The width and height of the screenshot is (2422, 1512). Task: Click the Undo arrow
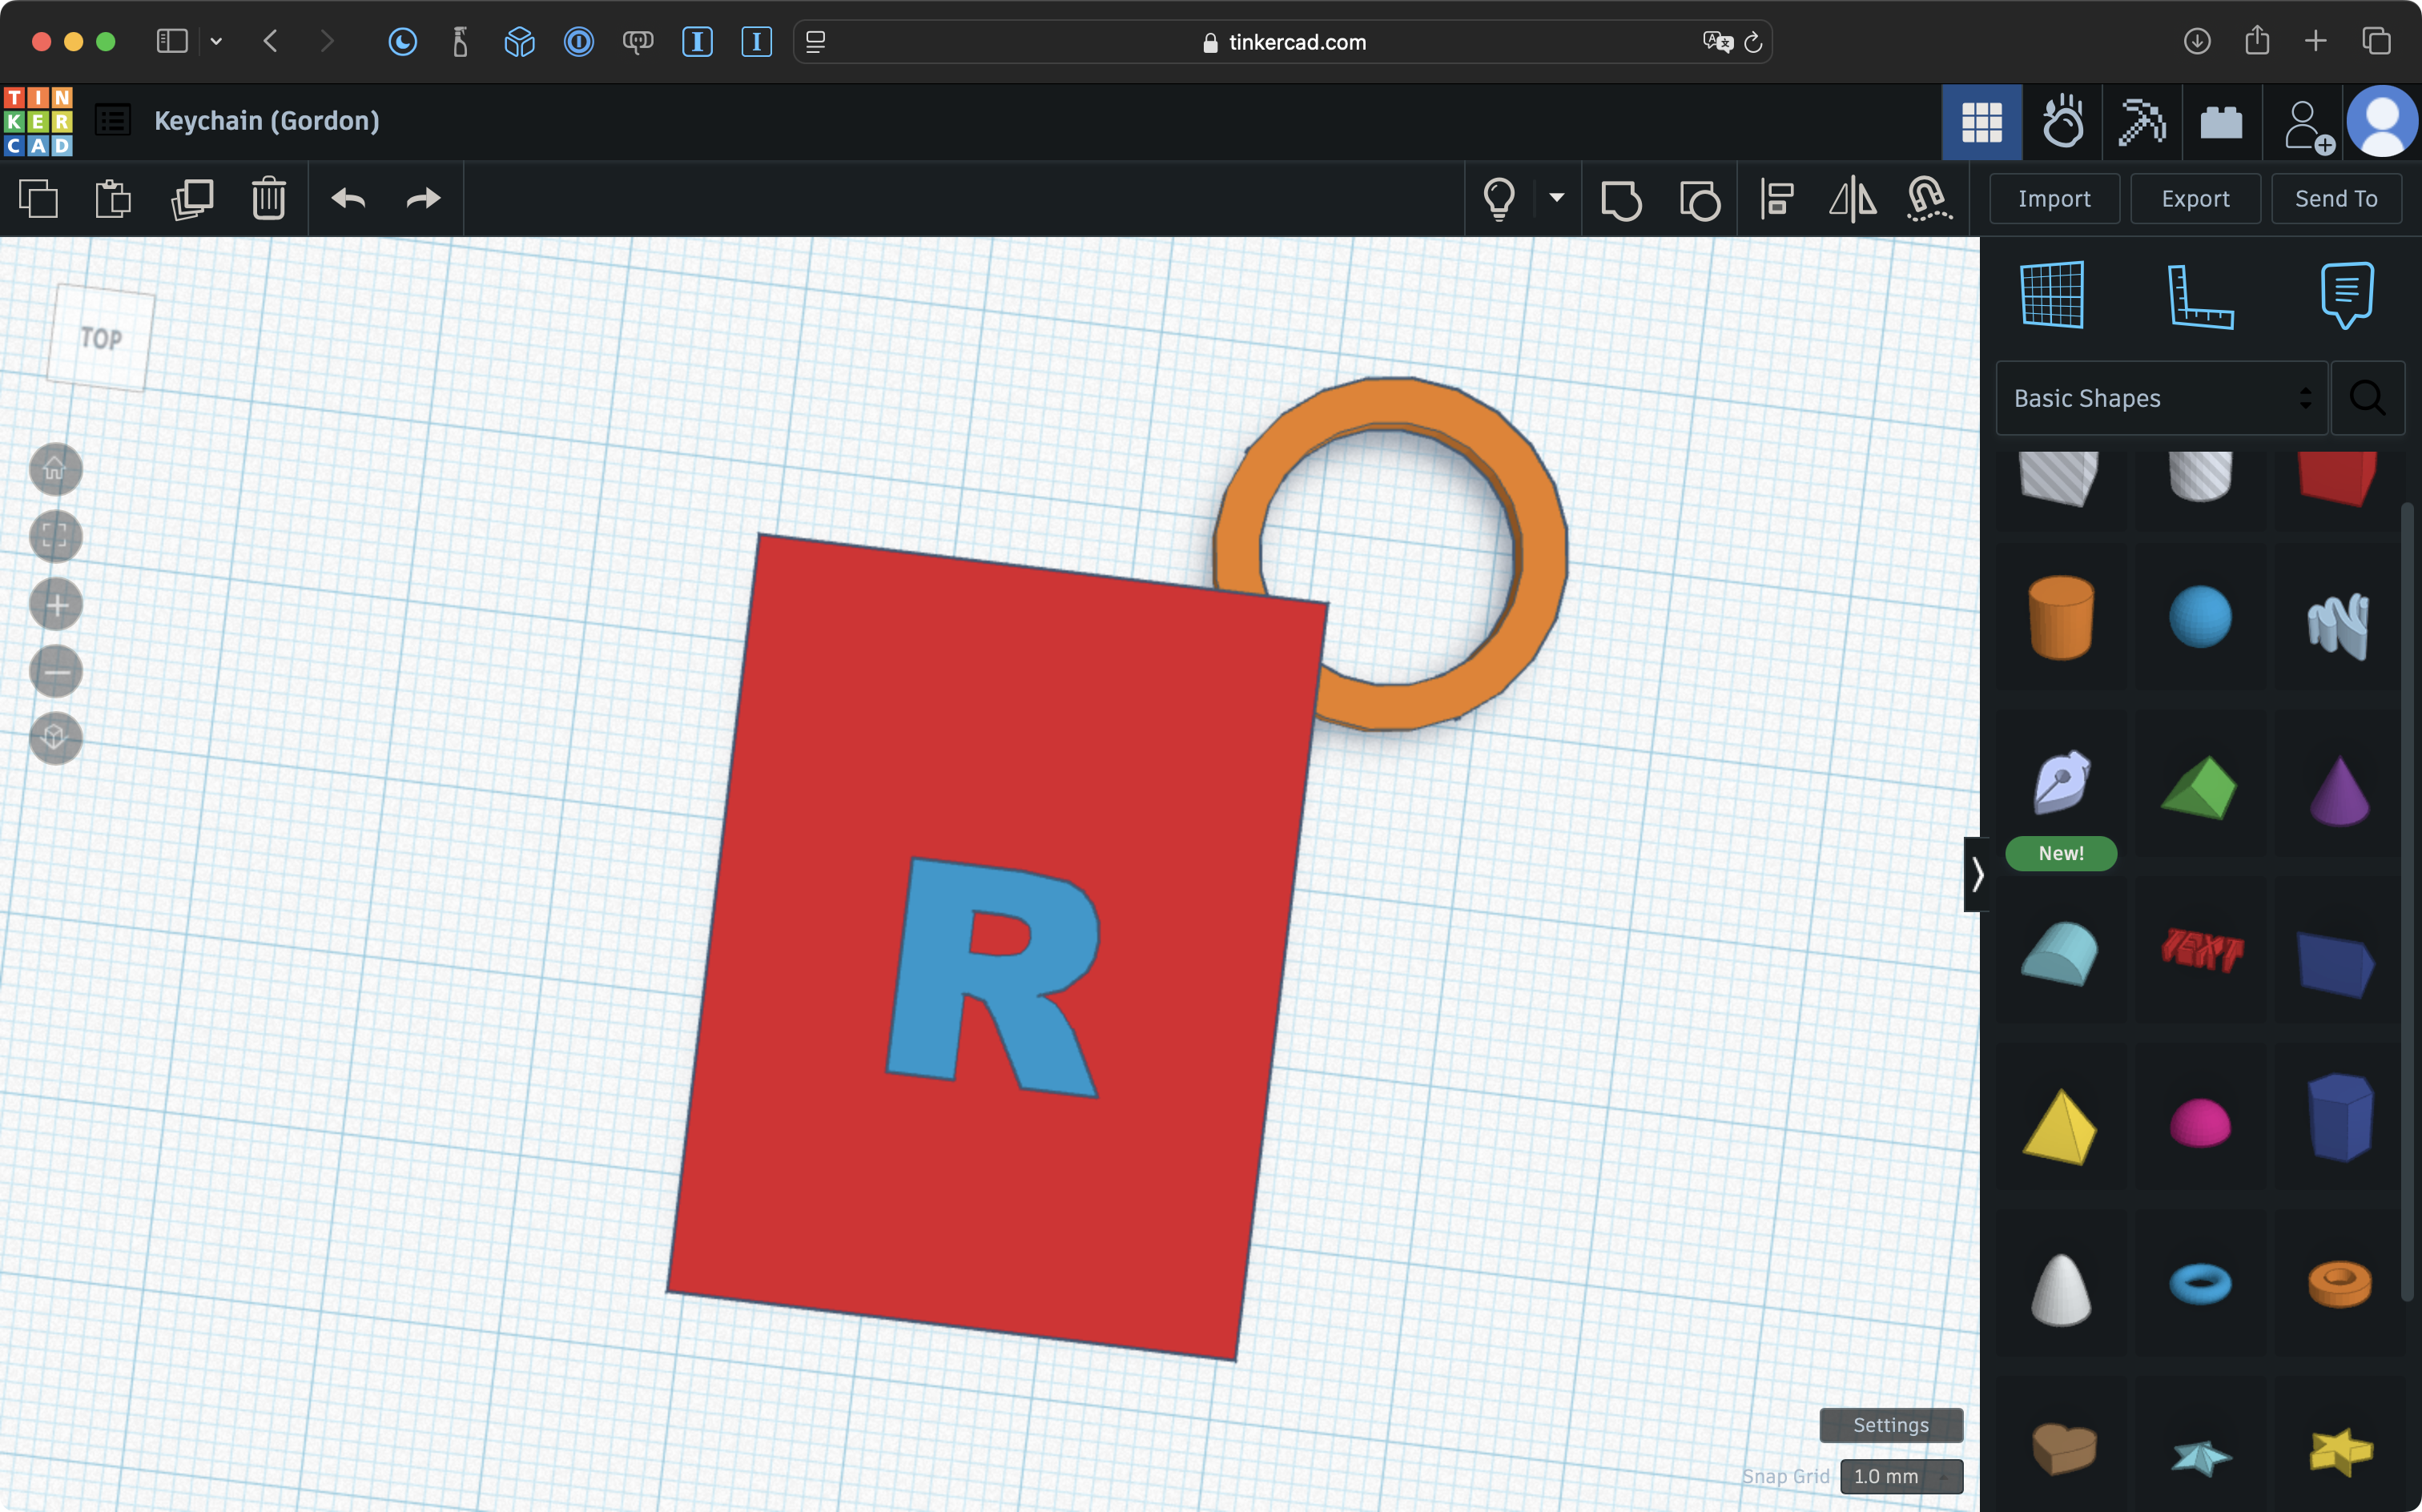click(348, 199)
